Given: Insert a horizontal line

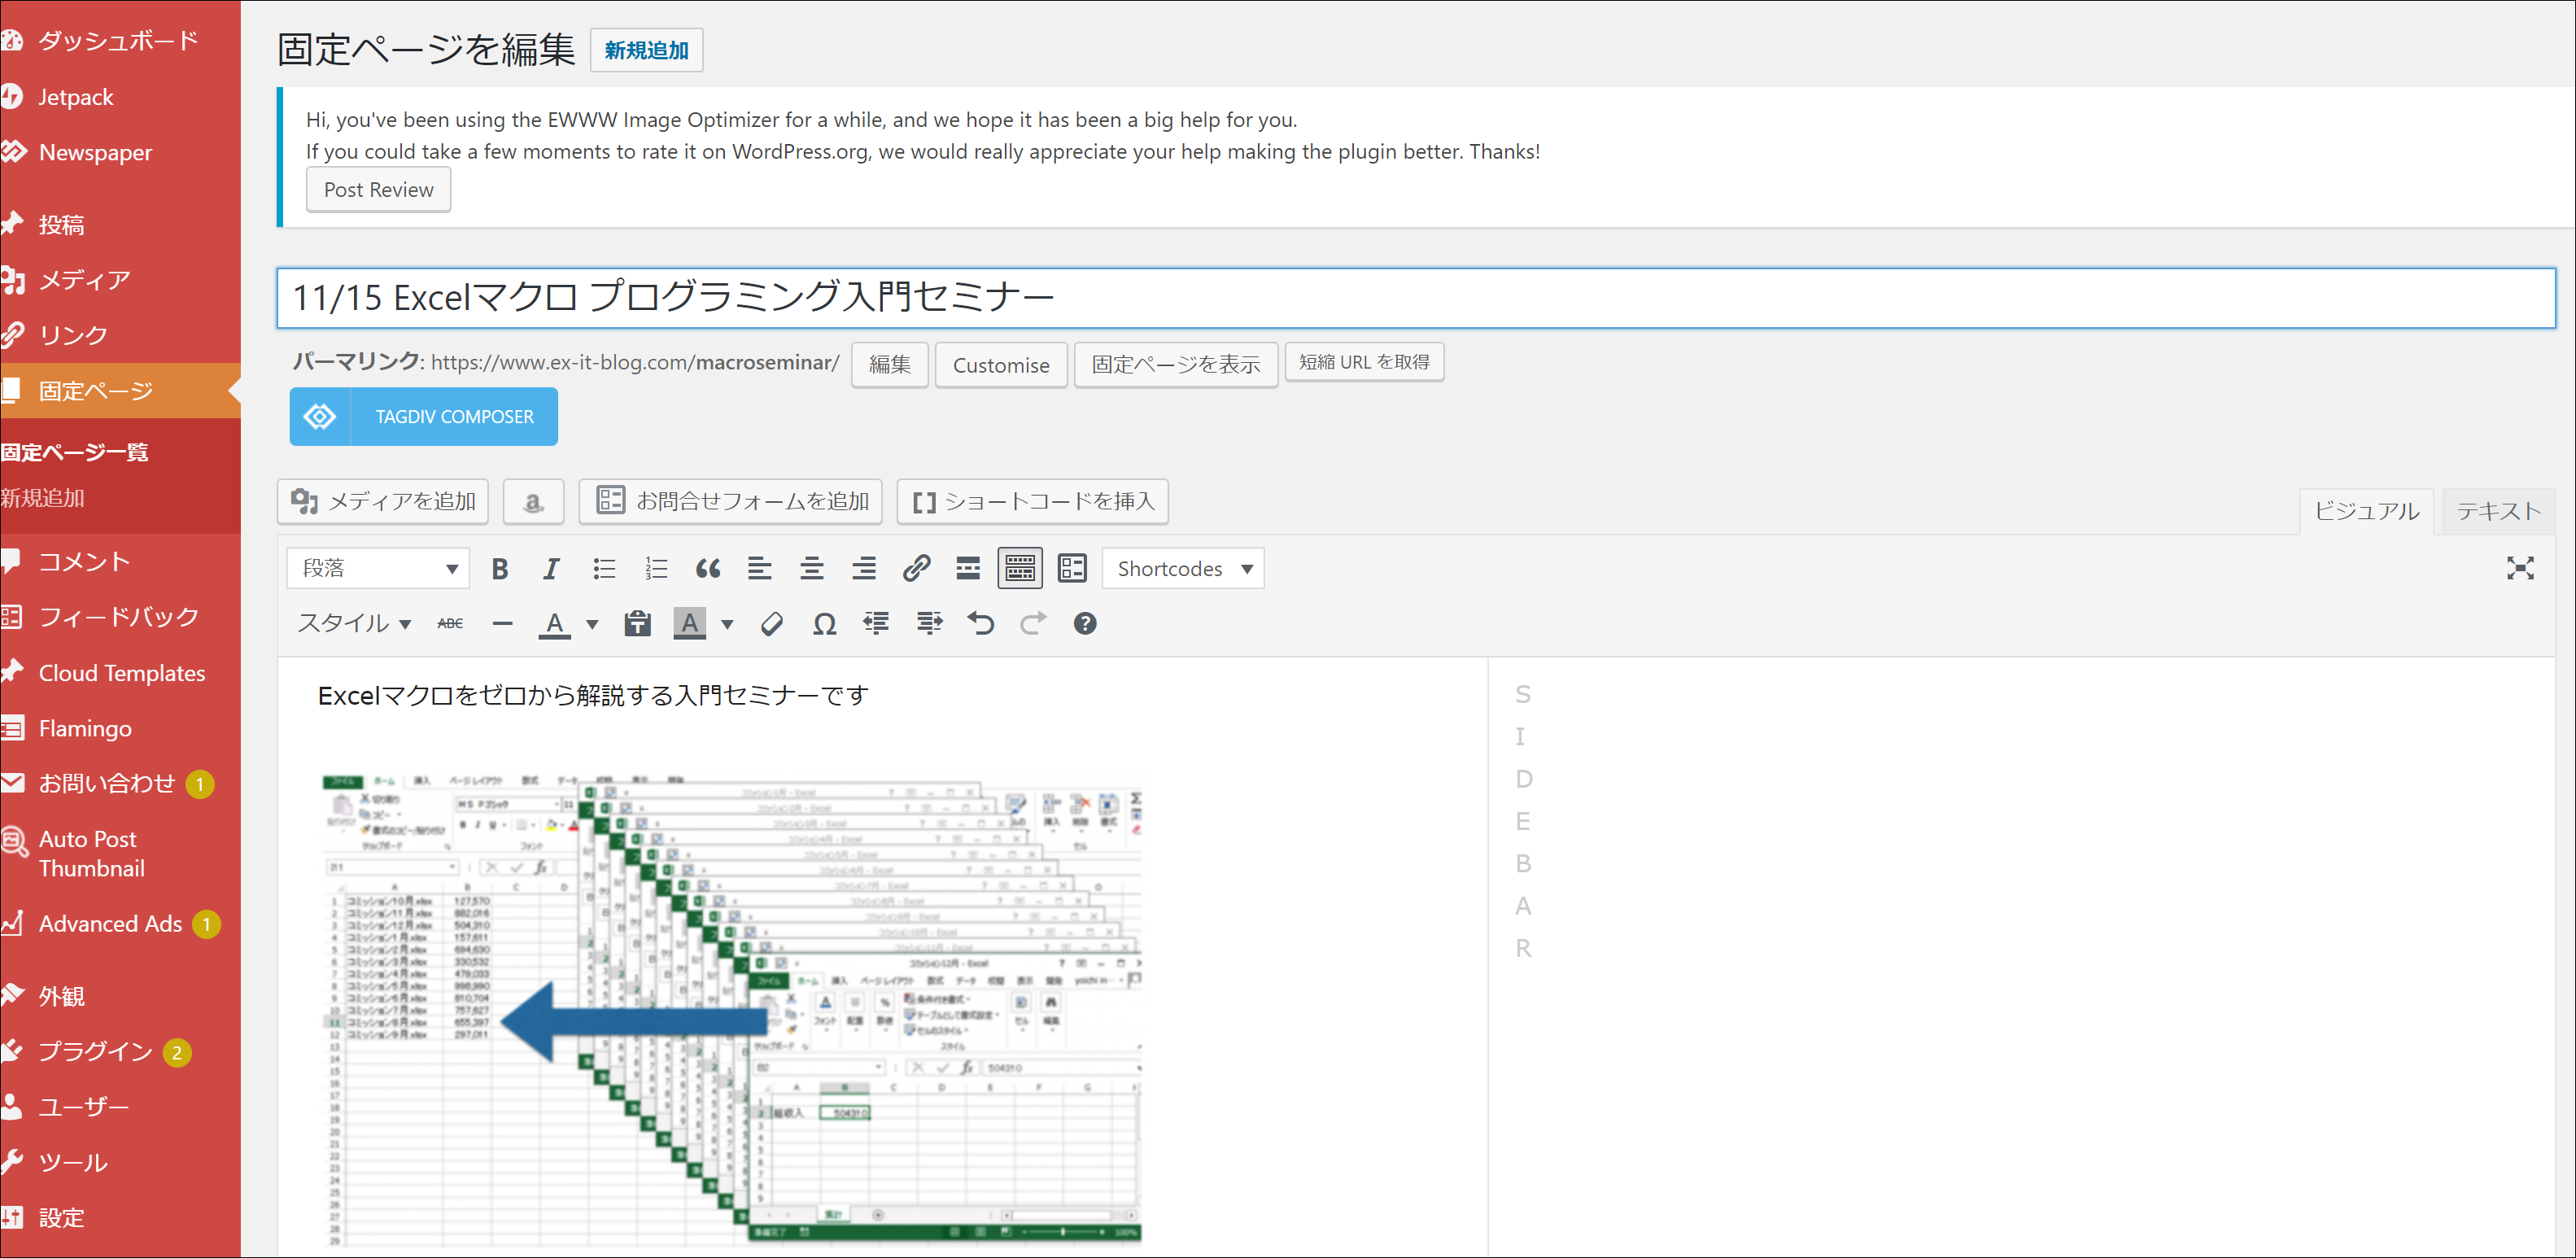Looking at the screenshot, I should (503, 624).
